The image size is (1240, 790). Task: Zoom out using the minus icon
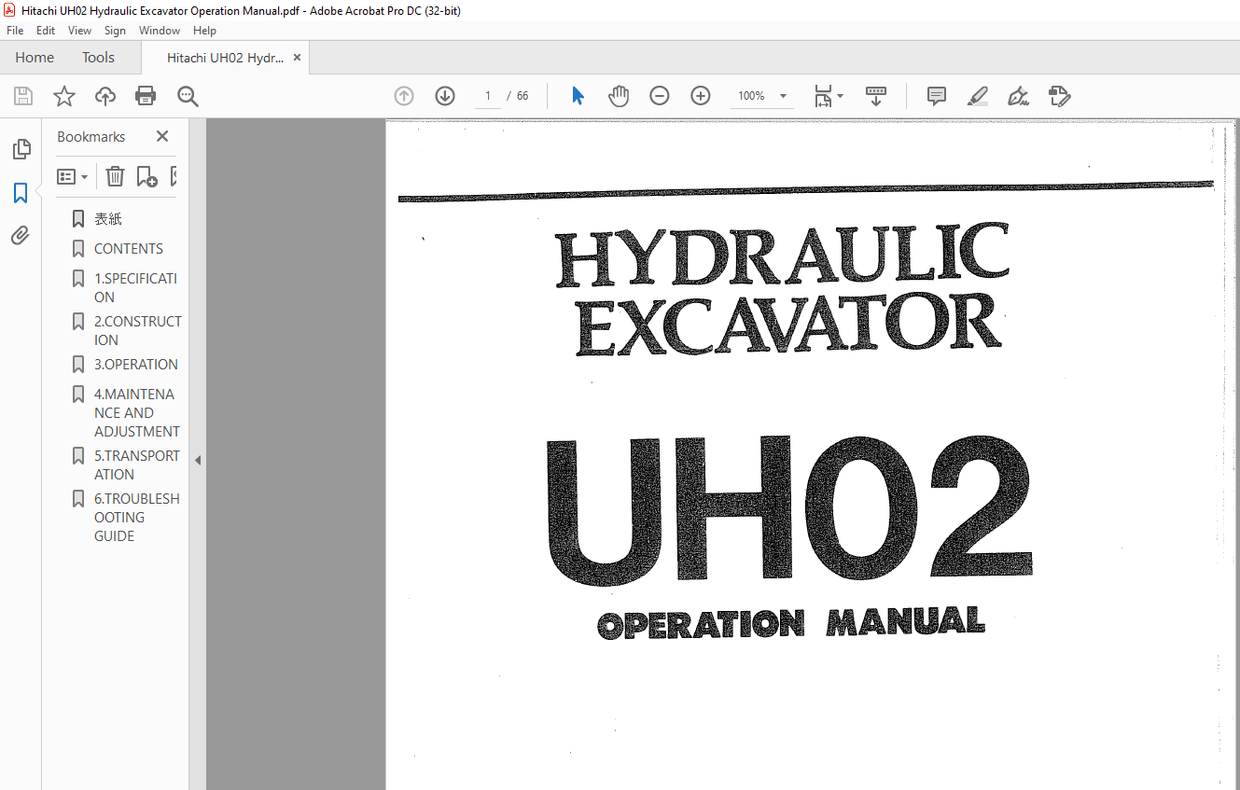pyautogui.click(x=659, y=95)
